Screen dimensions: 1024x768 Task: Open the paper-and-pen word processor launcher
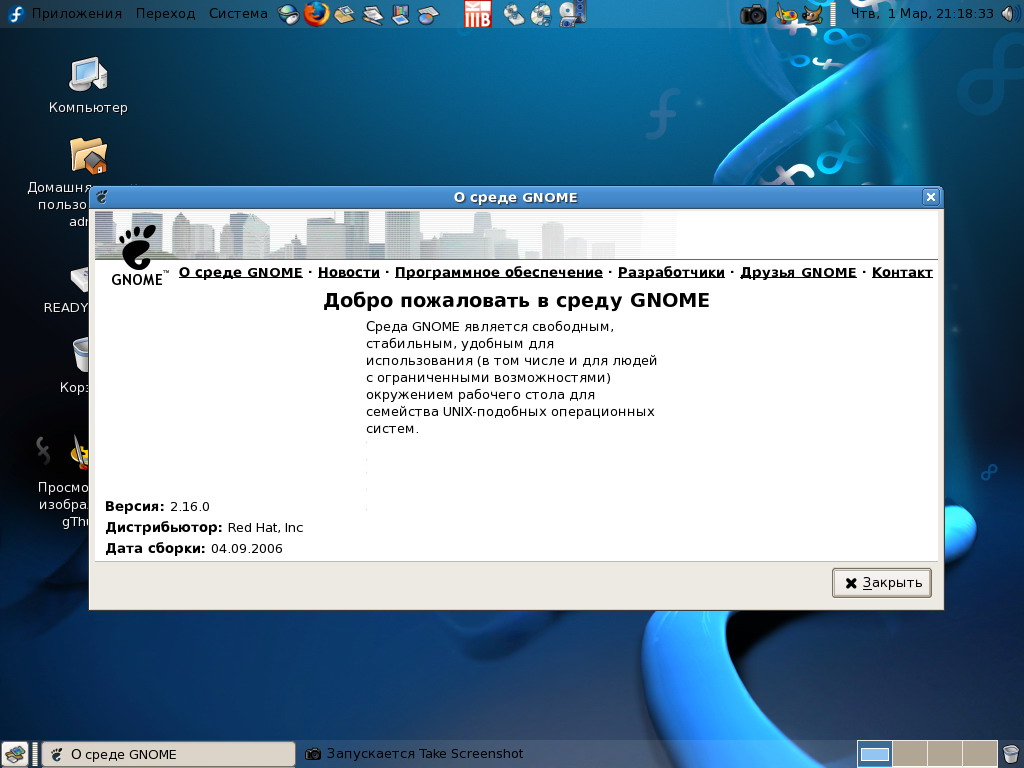click(372, 14)
